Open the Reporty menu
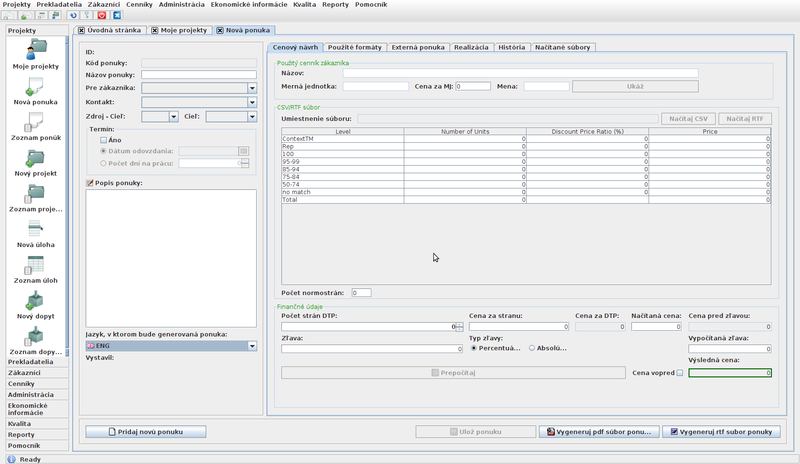The width and height of the screenshot is (800, 464). click(x=335, y=5)
